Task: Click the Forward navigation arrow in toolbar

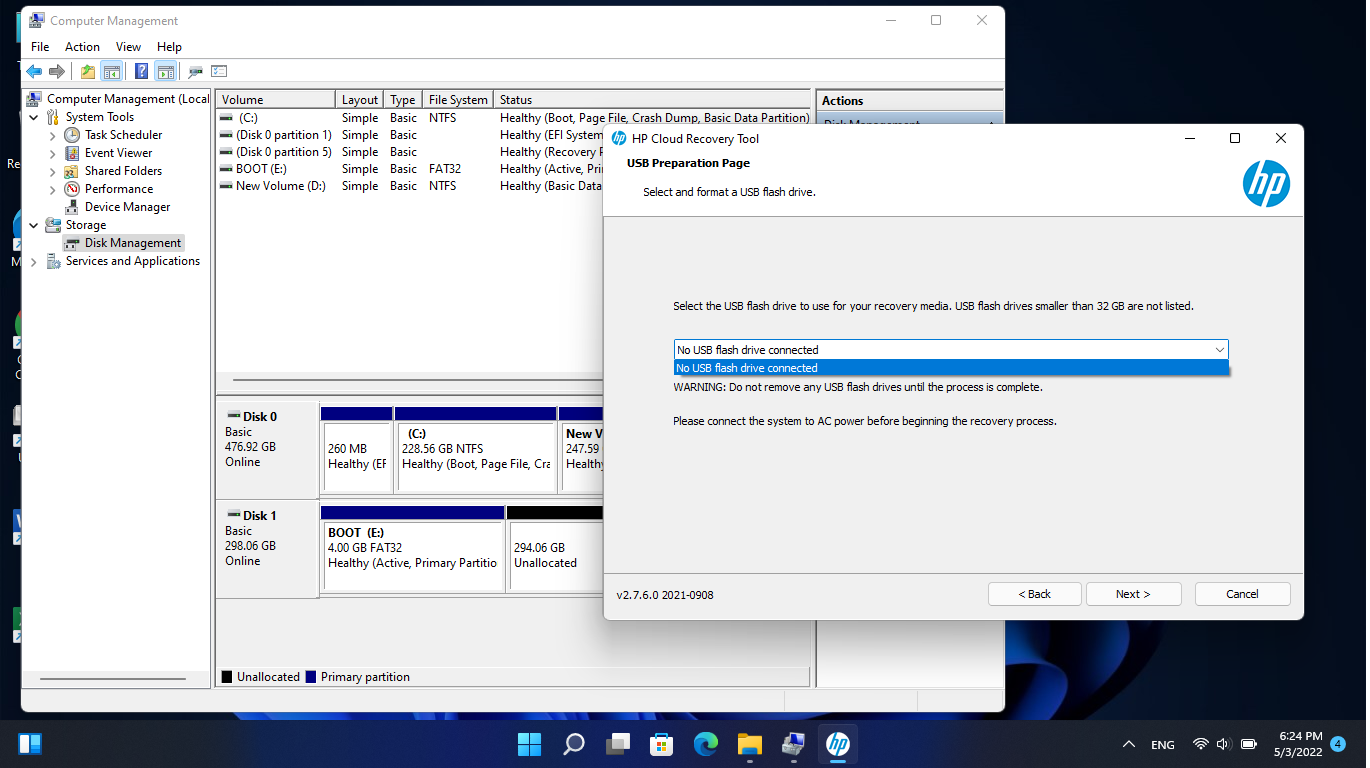Action: pyautogui.click(x=57, y=71)
